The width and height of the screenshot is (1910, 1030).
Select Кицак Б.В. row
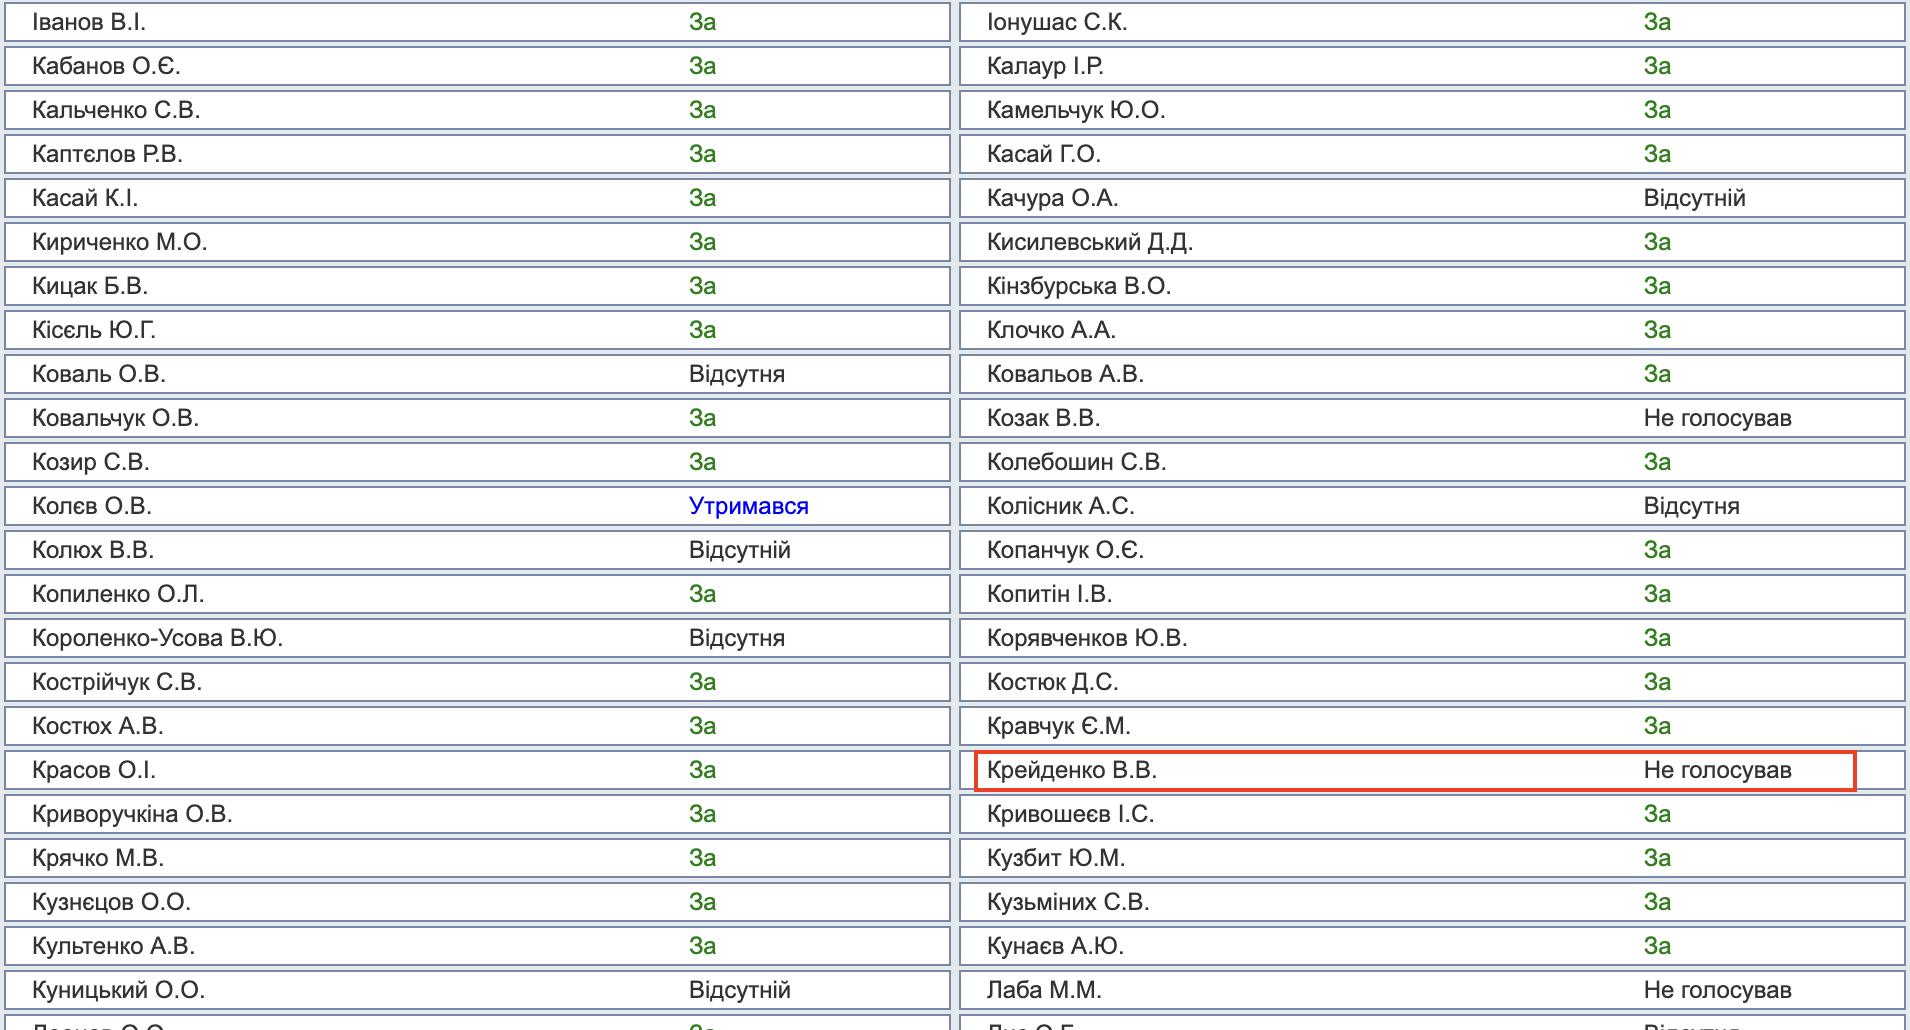[x=477, y=286]
